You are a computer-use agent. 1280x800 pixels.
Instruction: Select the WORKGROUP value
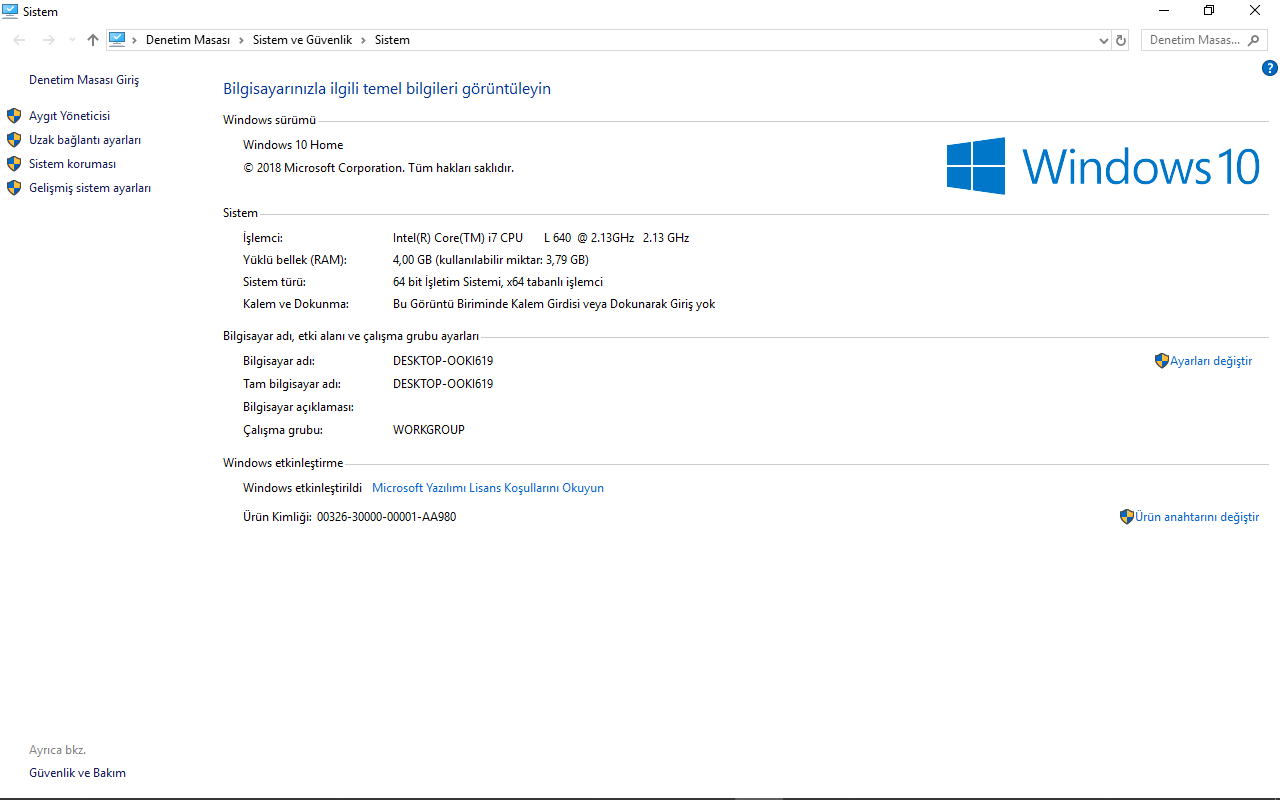(x=429, y=430)
